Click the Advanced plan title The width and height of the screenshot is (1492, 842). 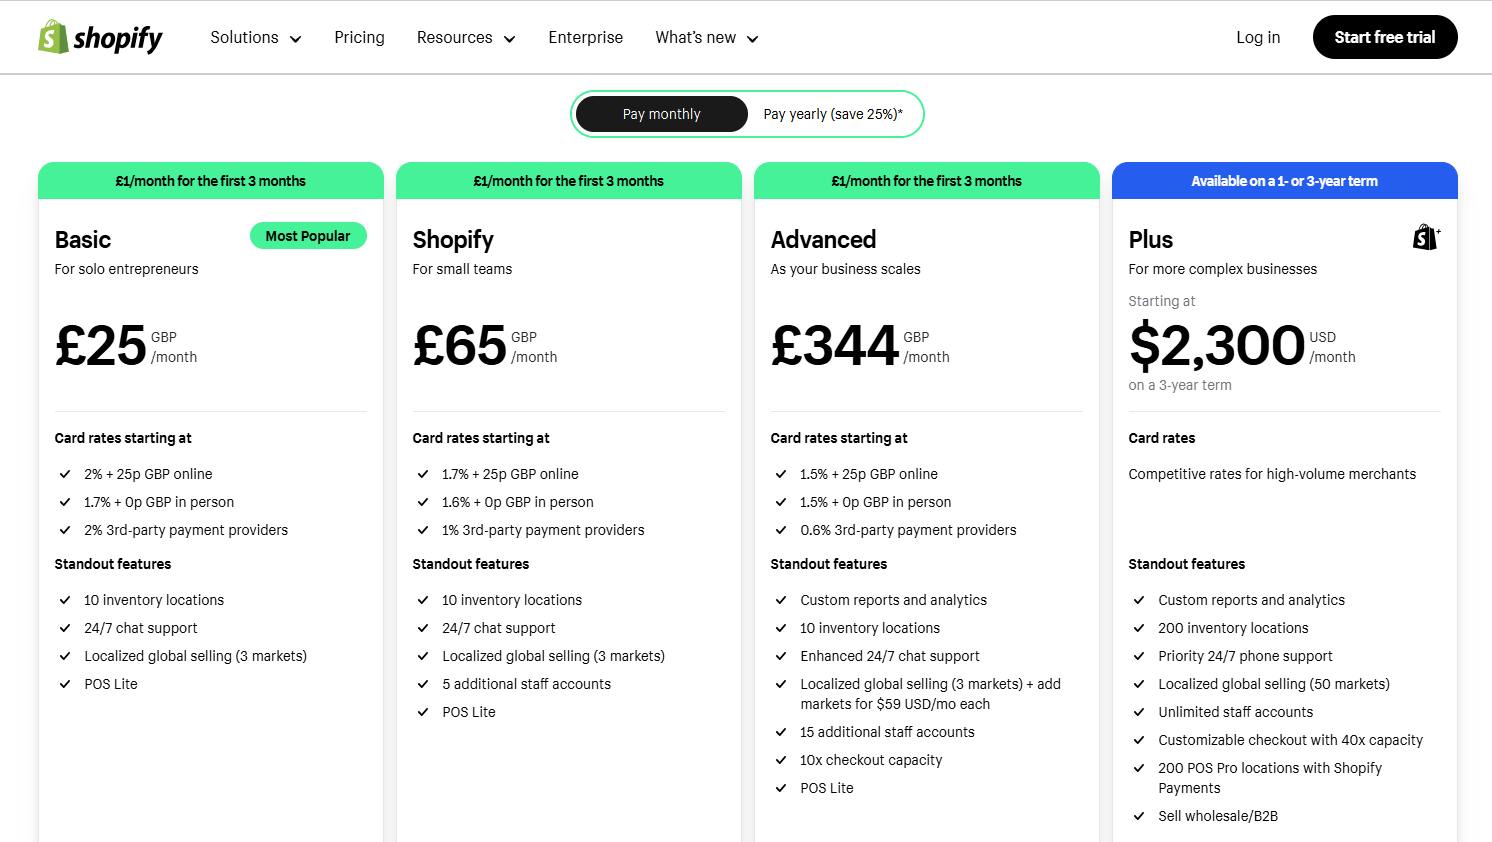823,240
